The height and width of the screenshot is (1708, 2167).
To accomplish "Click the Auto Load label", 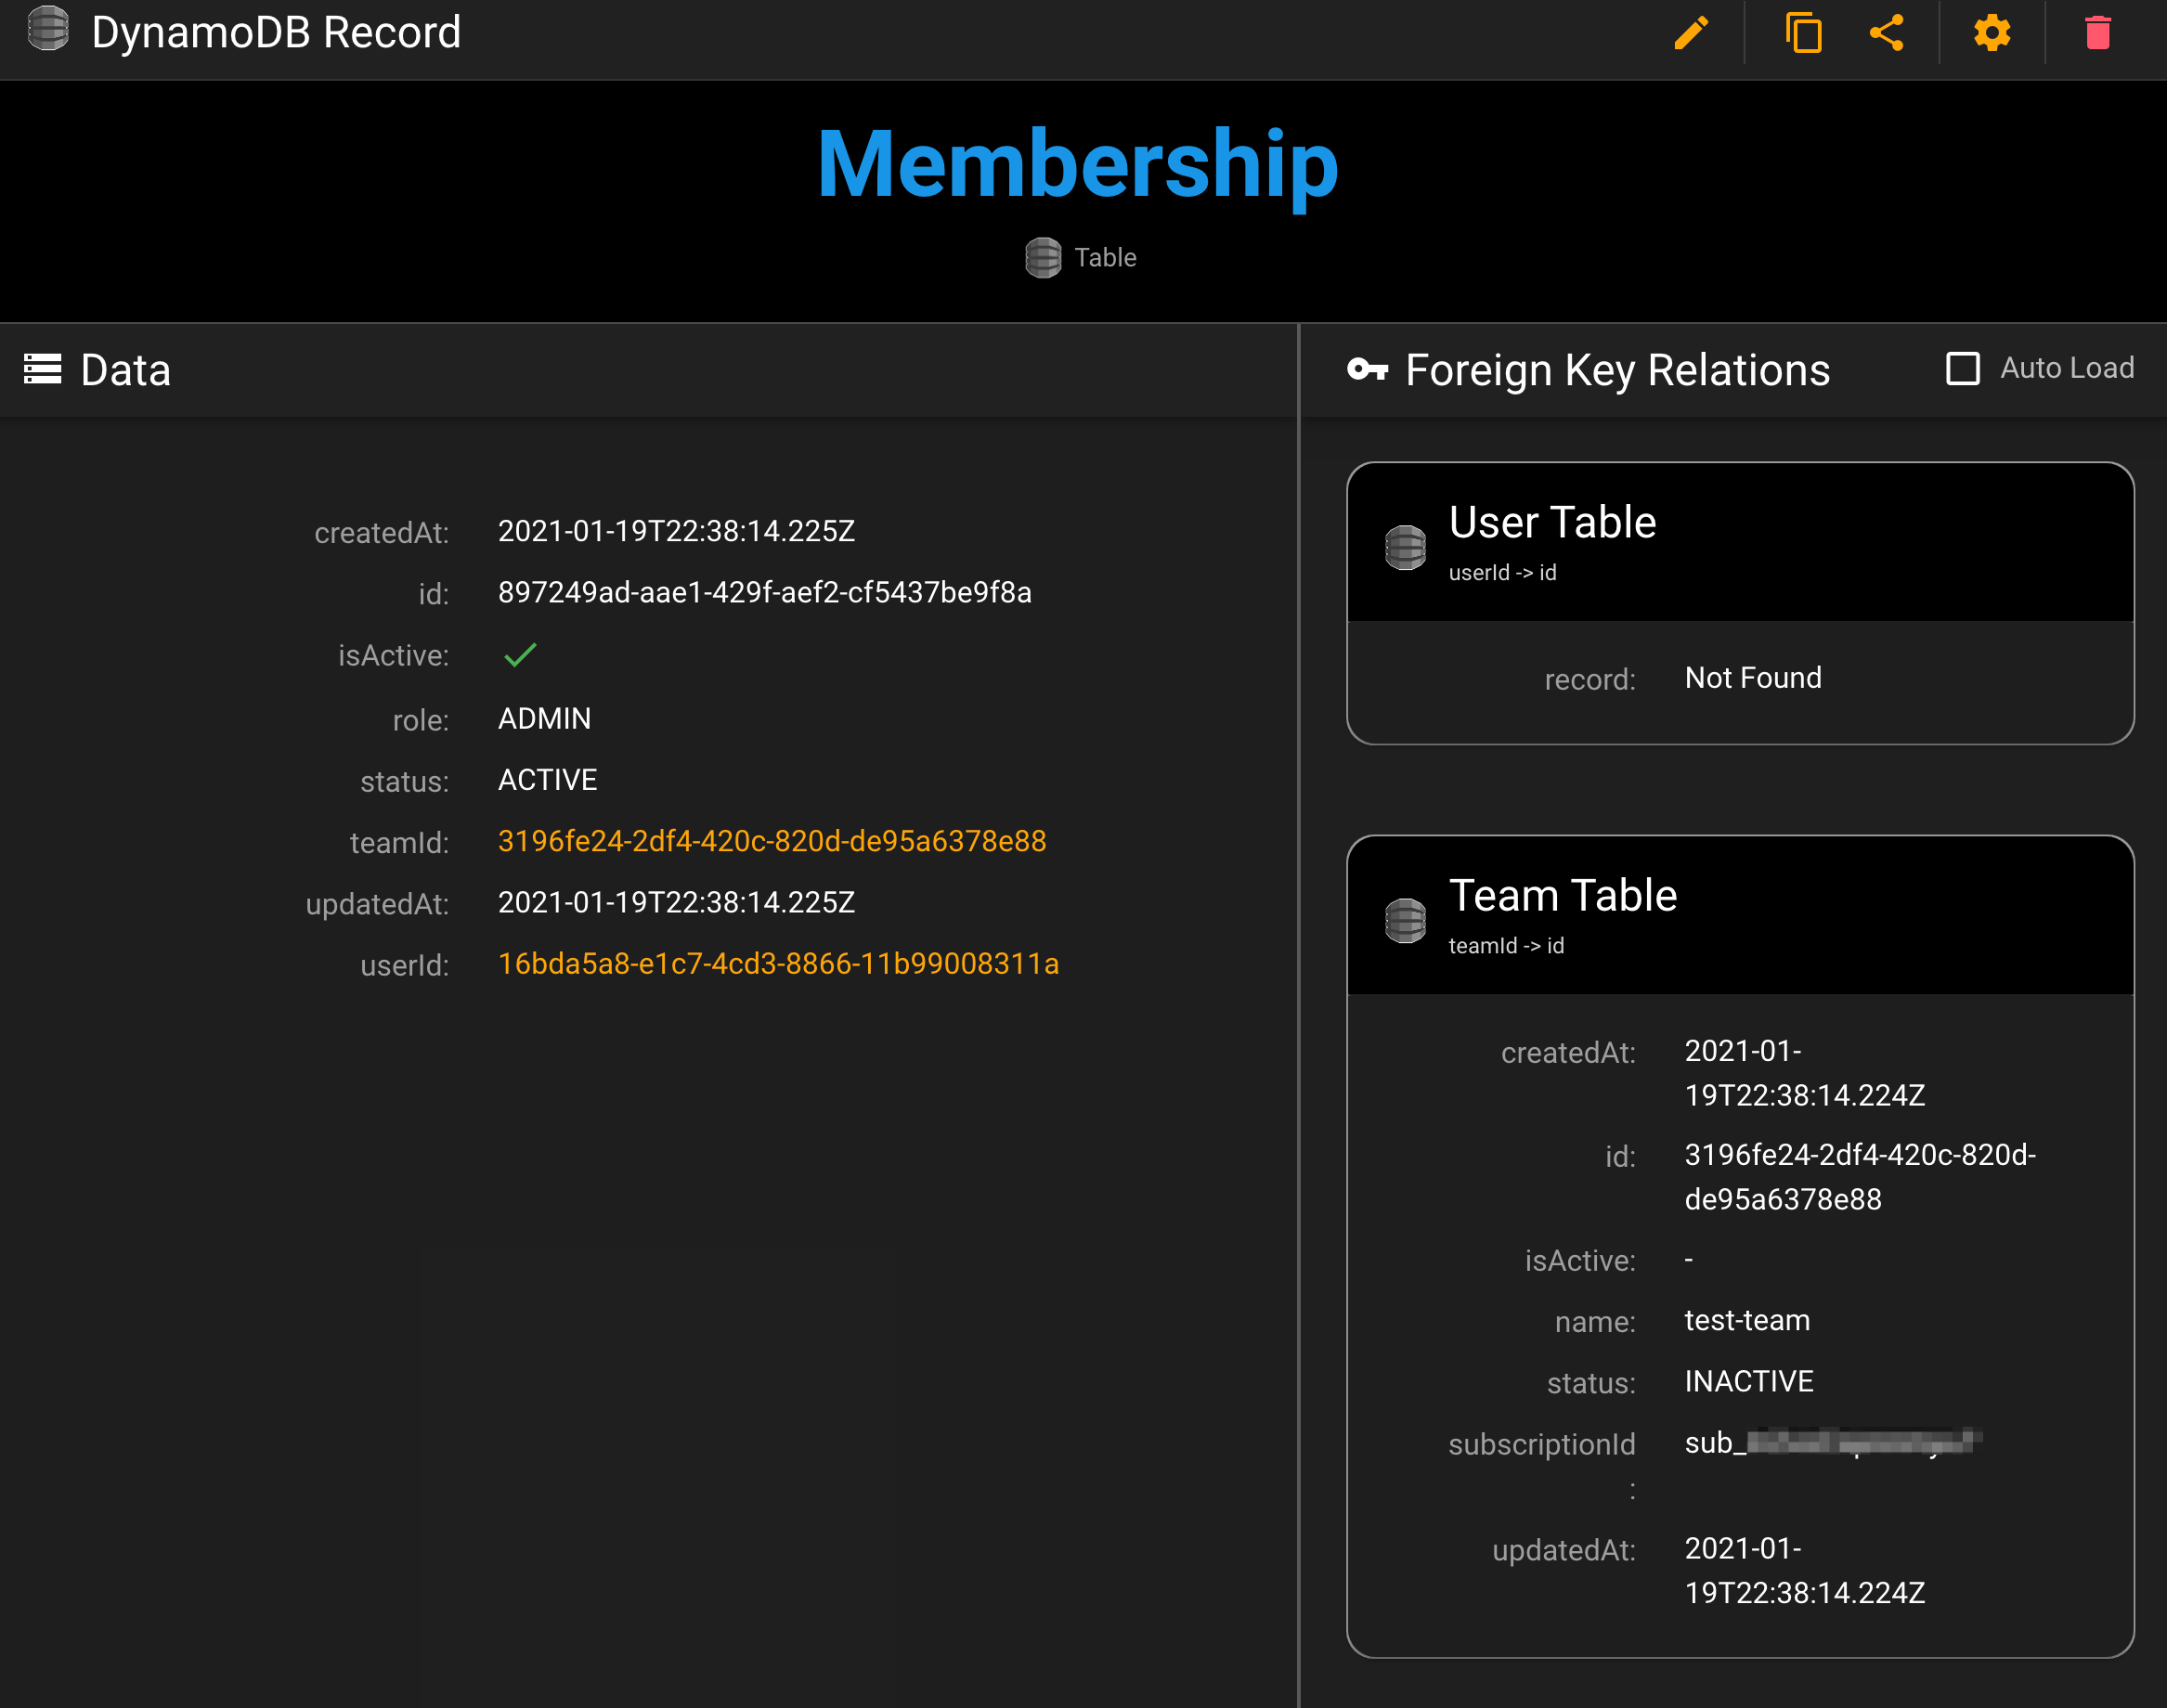I will (x=2066, y=368).
